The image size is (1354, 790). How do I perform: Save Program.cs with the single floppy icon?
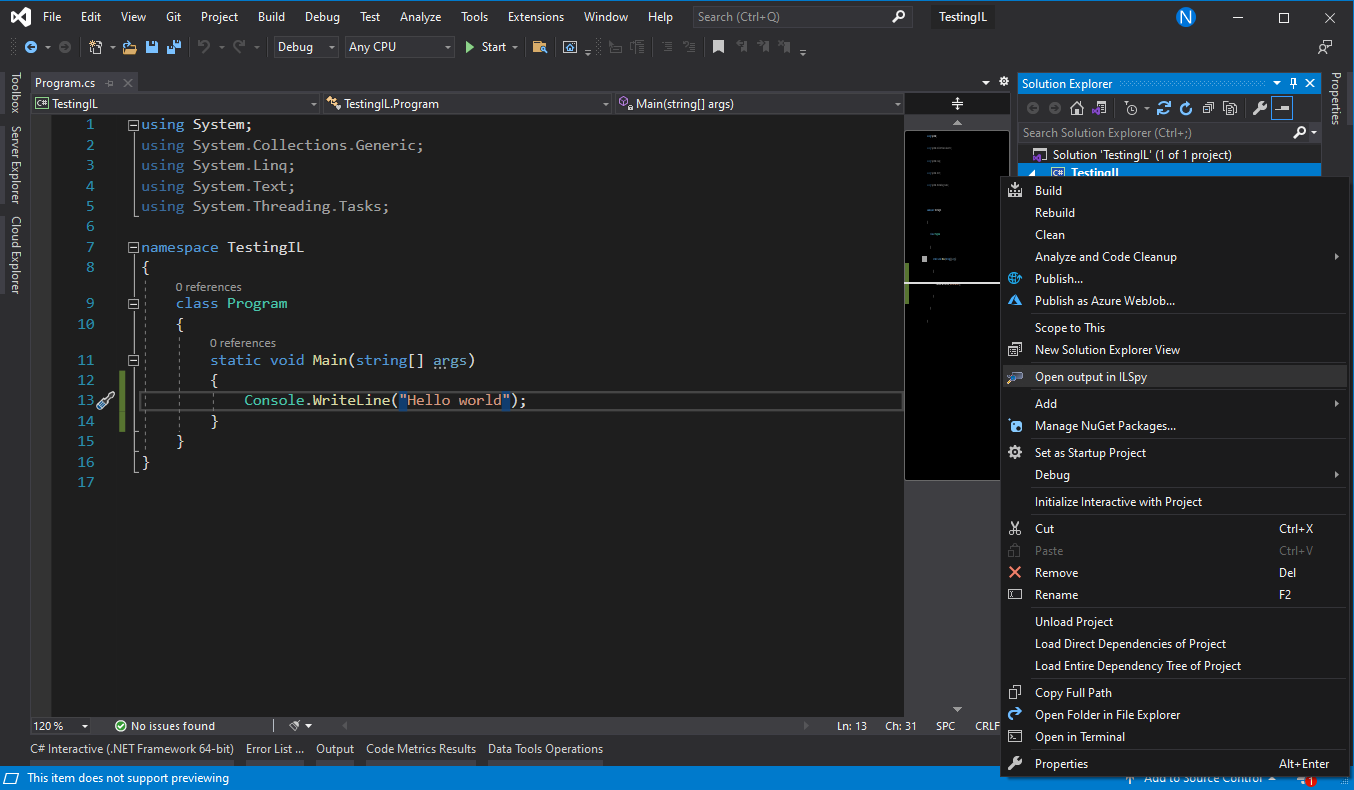click(x=152, y=47)
